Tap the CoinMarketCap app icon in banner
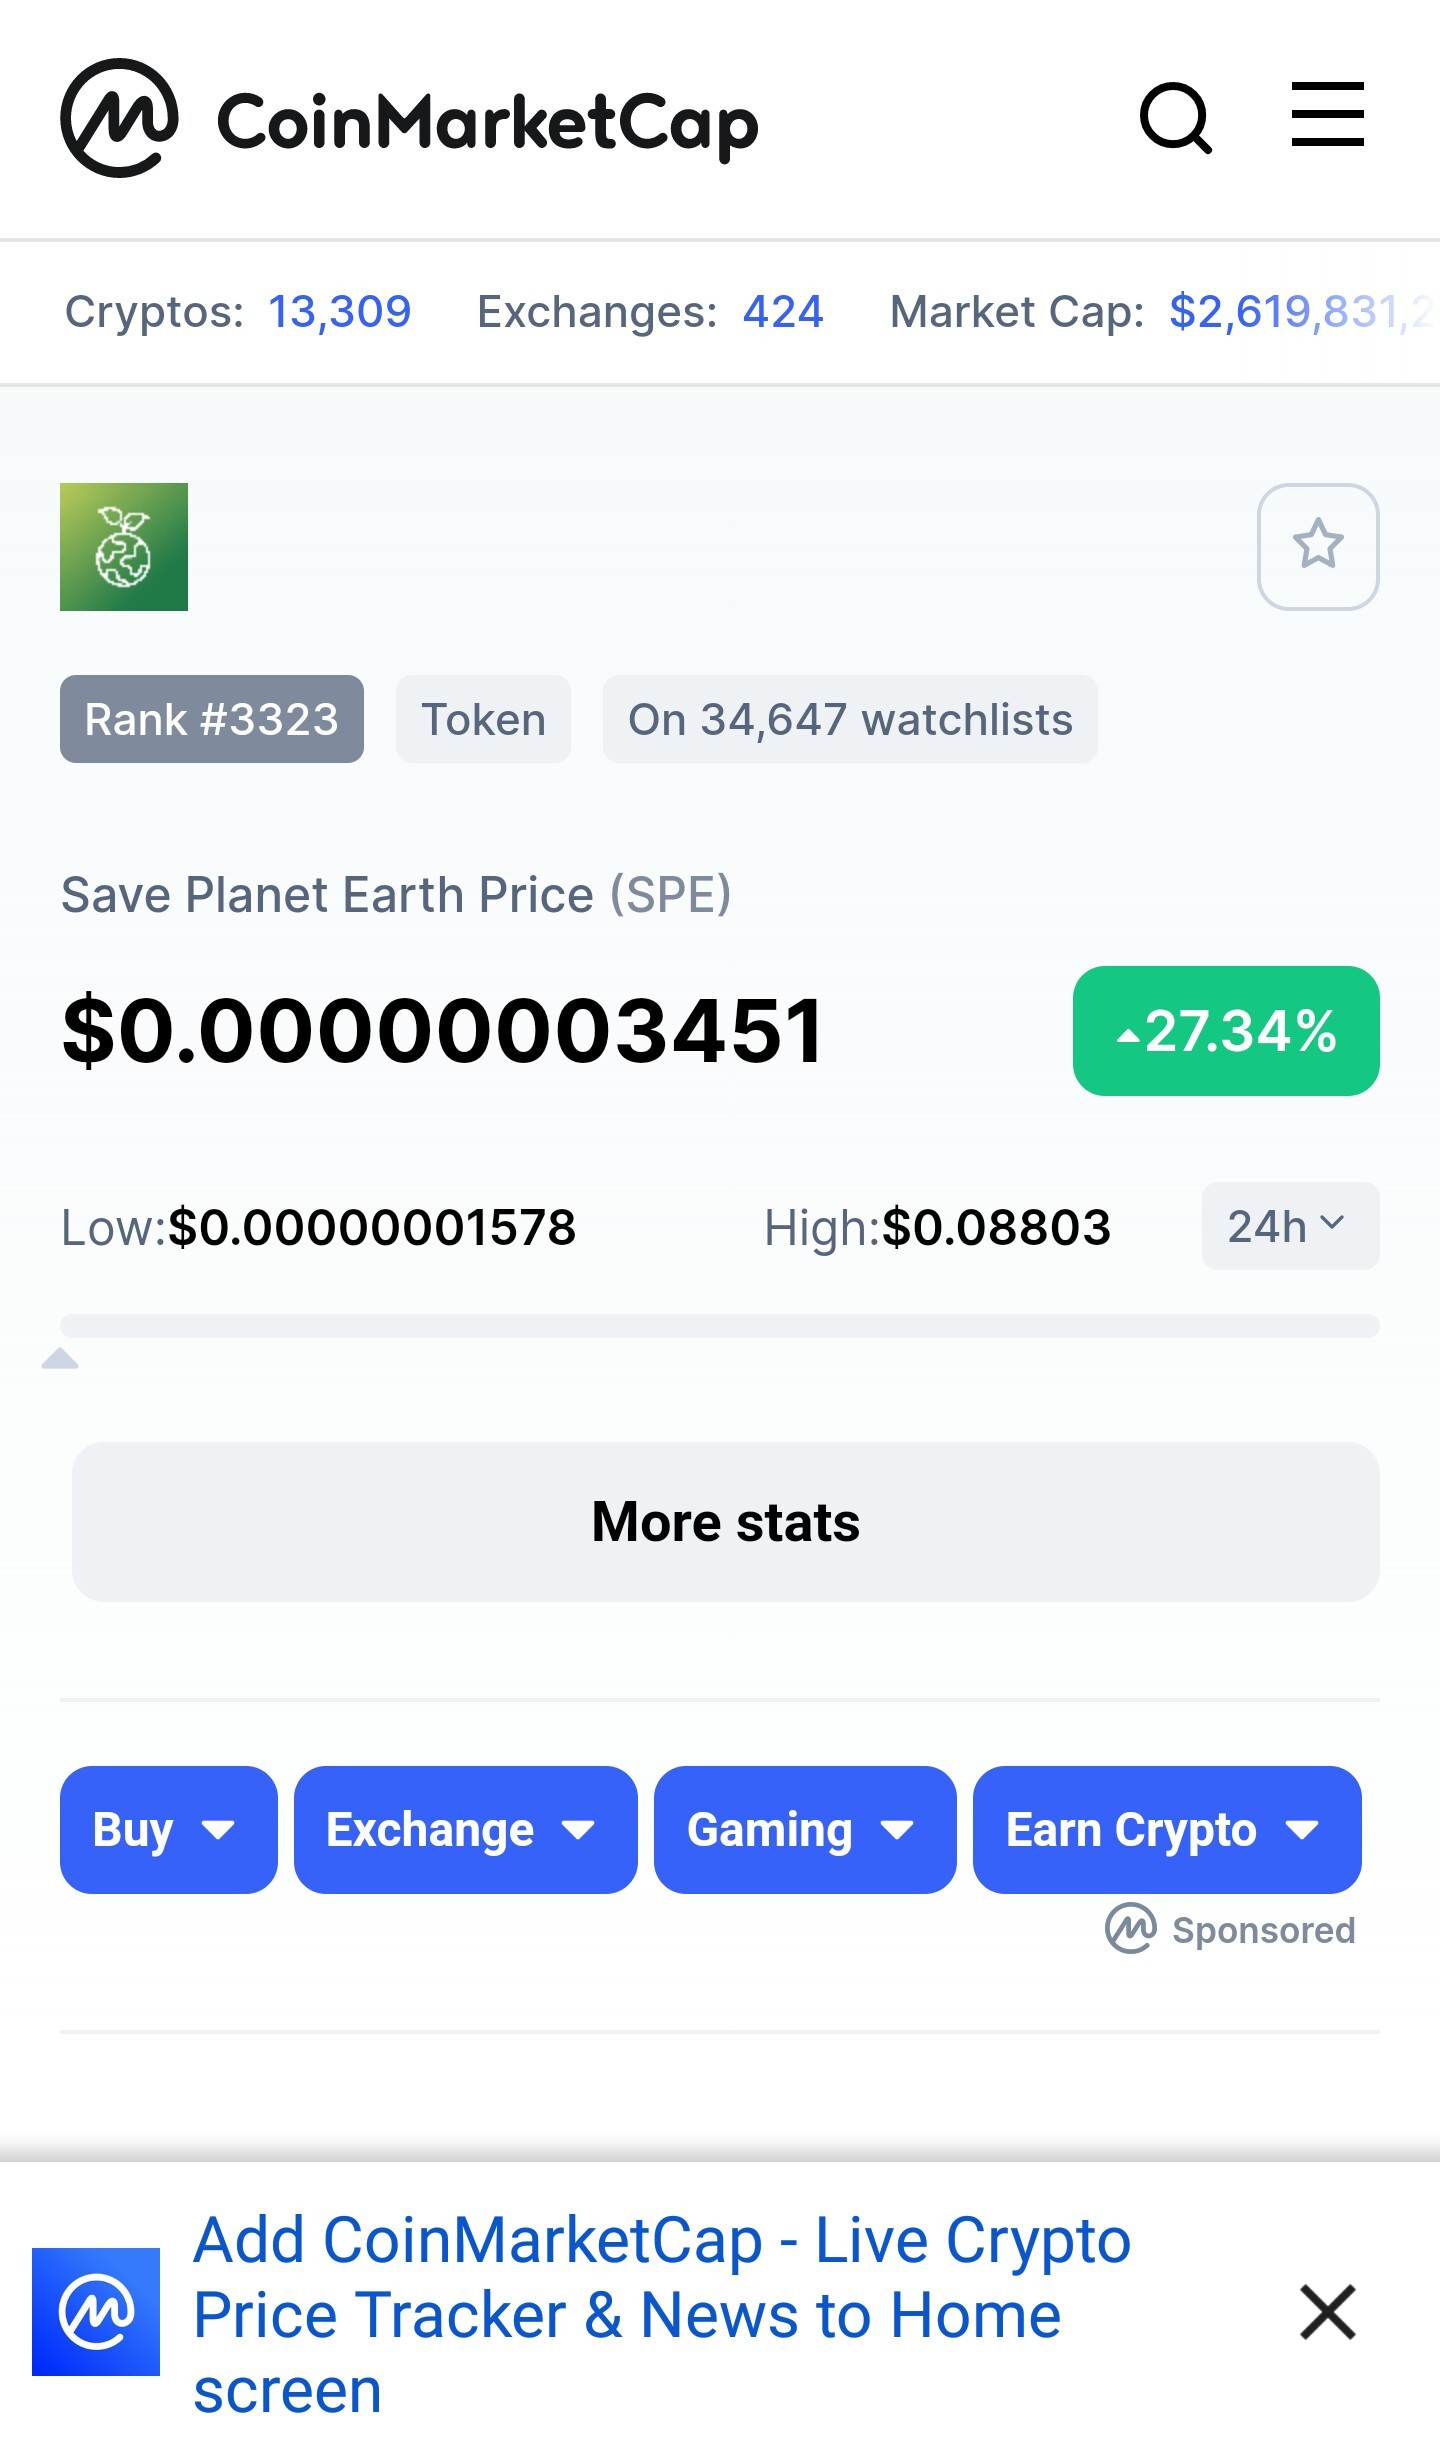Screen dimensions: 1440x2462 [96, 2312]
